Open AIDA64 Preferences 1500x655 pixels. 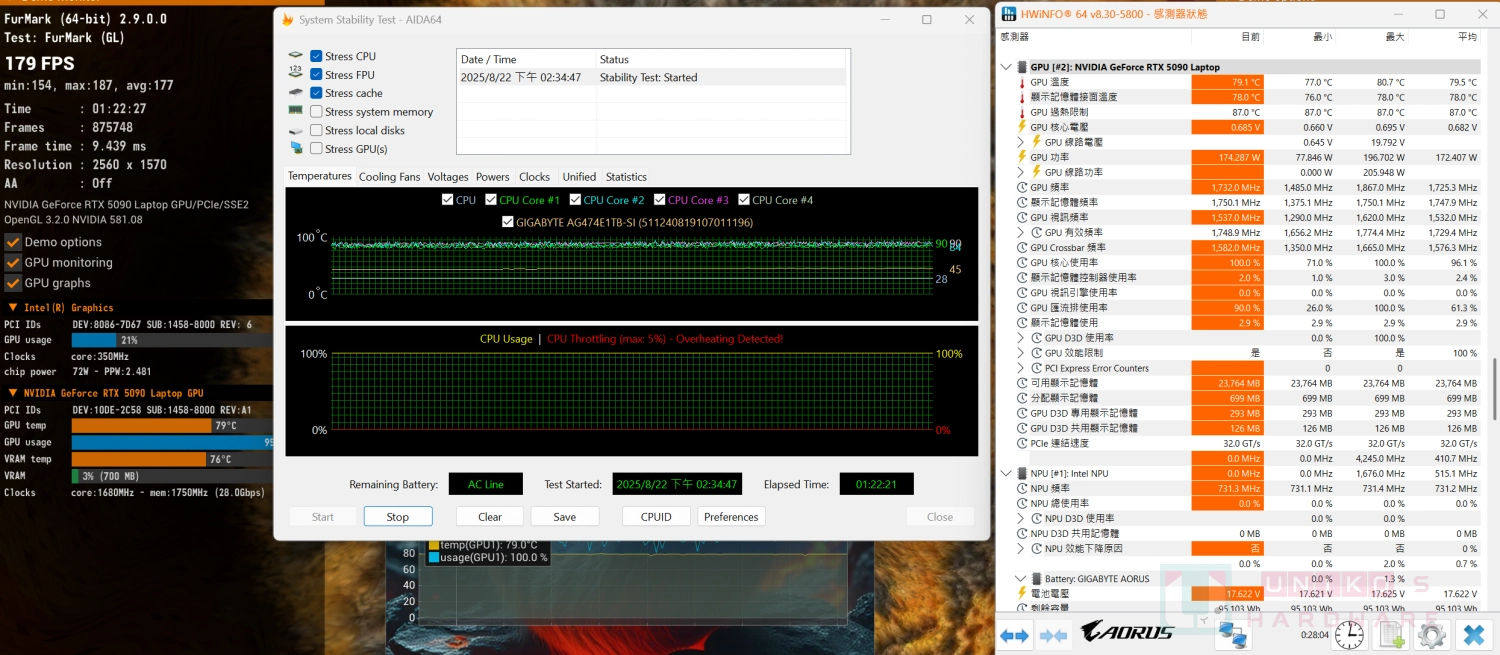[731, 517]
